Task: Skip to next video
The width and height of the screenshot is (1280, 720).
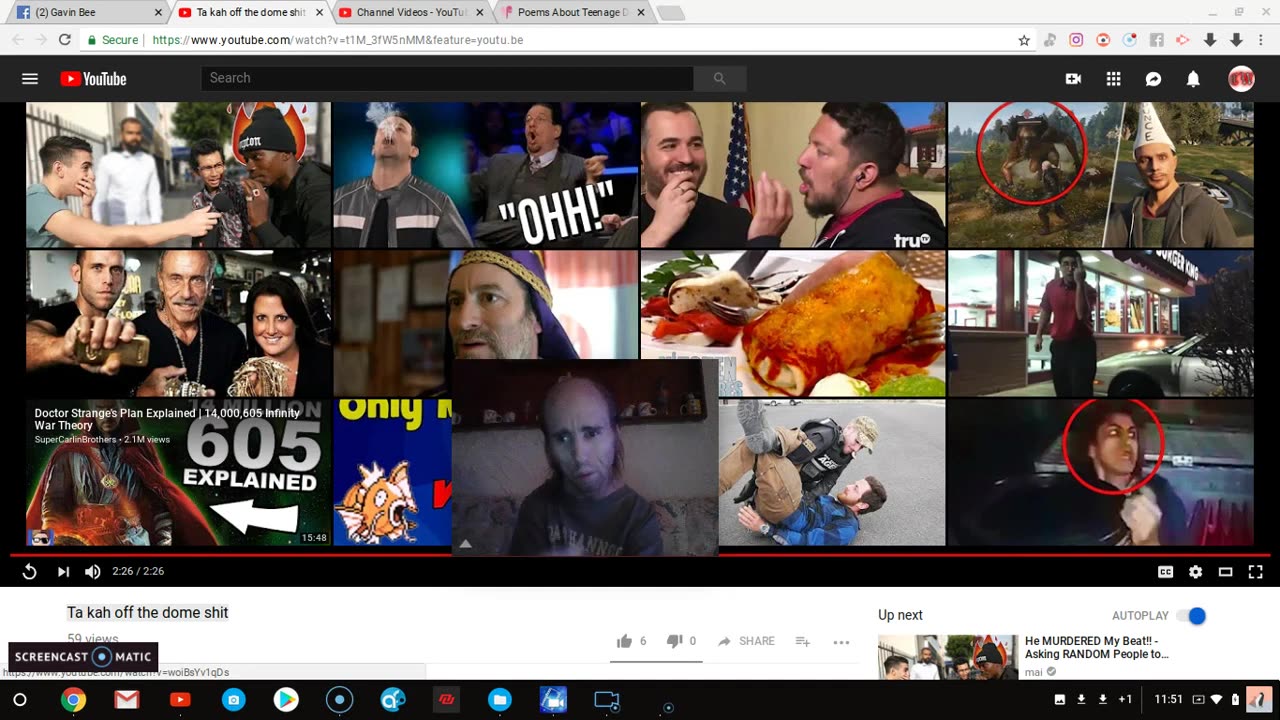Action: click(63, 571)
